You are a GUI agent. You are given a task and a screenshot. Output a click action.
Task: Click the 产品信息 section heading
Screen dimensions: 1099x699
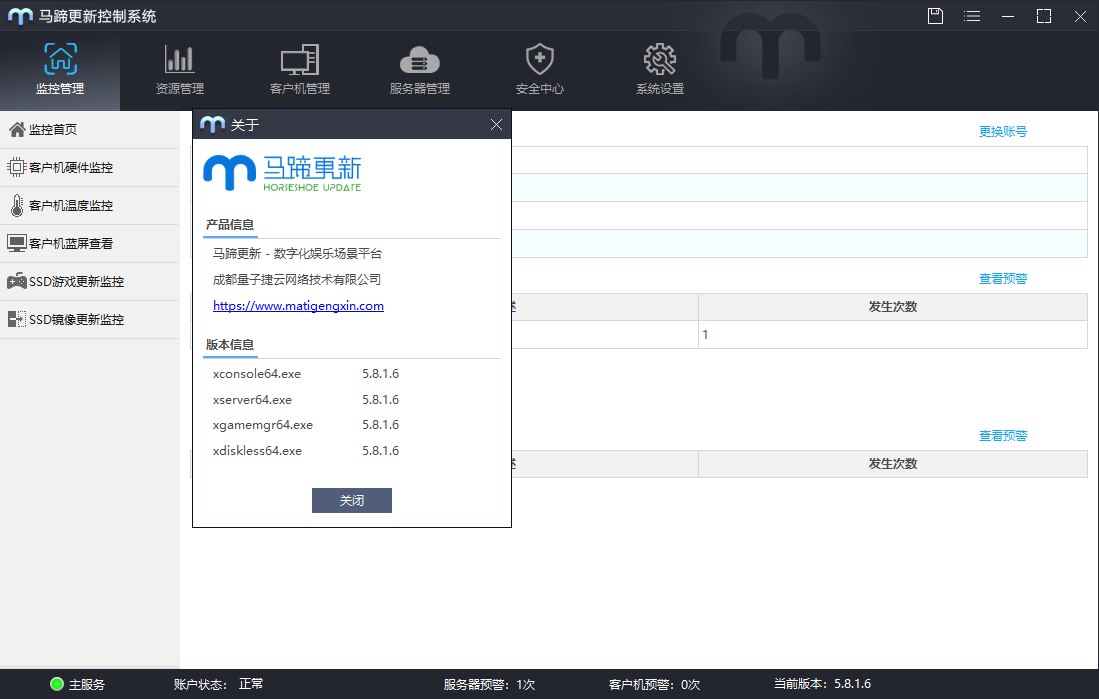coord(230,224)
